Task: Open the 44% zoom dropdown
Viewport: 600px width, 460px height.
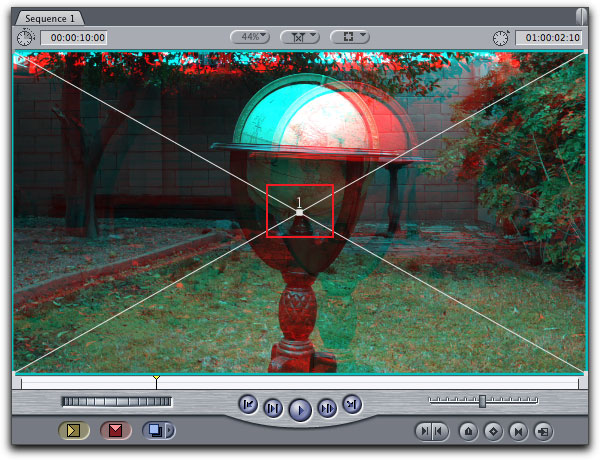Action: tap(250, 37)
